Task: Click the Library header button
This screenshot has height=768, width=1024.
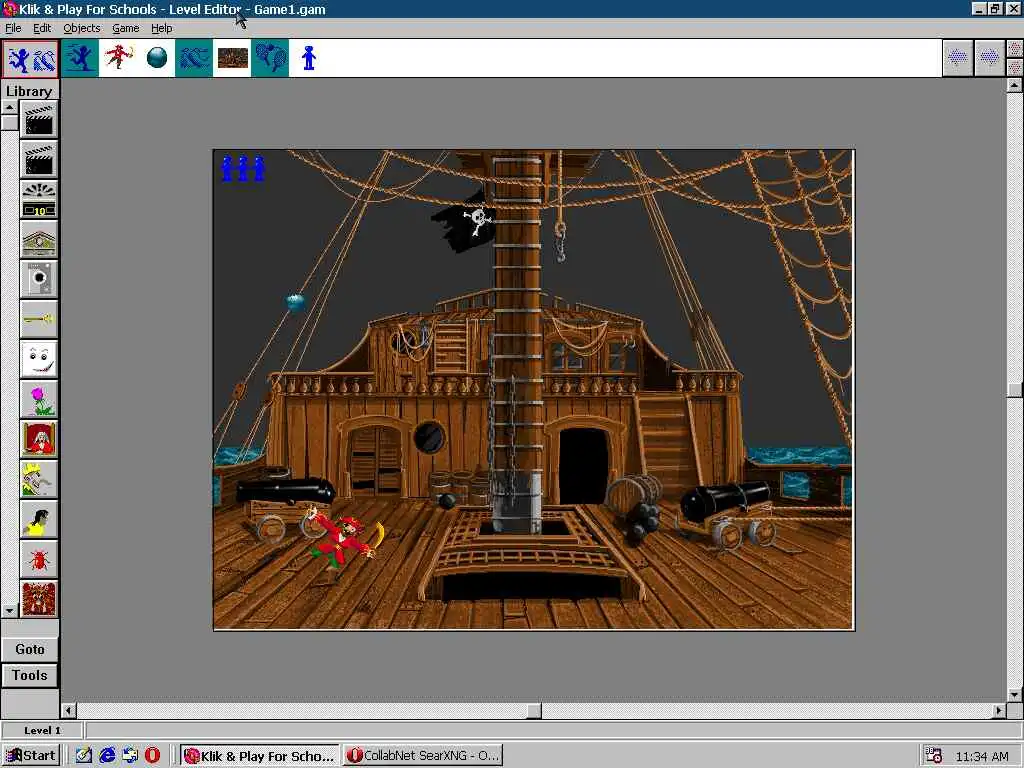Action: click(x=29, y=91)
